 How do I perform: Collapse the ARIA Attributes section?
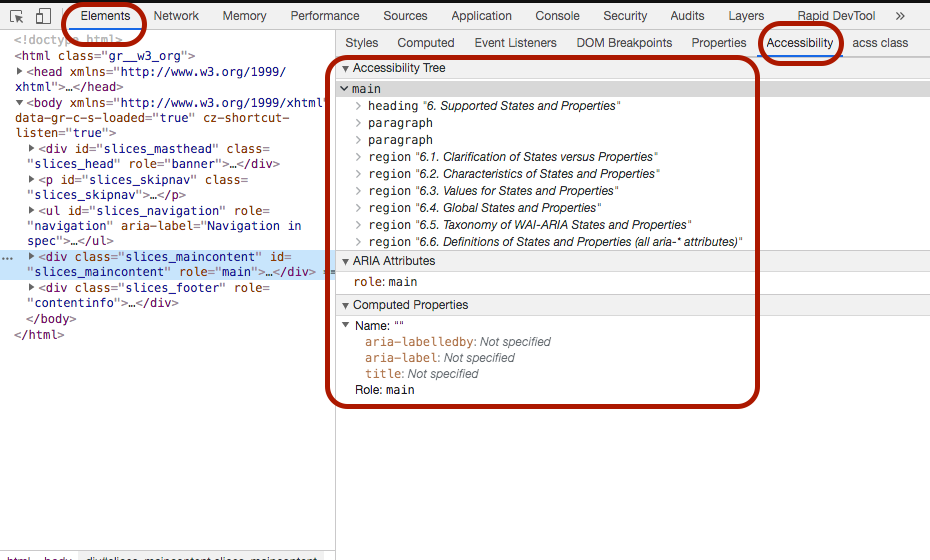[345, 262]
